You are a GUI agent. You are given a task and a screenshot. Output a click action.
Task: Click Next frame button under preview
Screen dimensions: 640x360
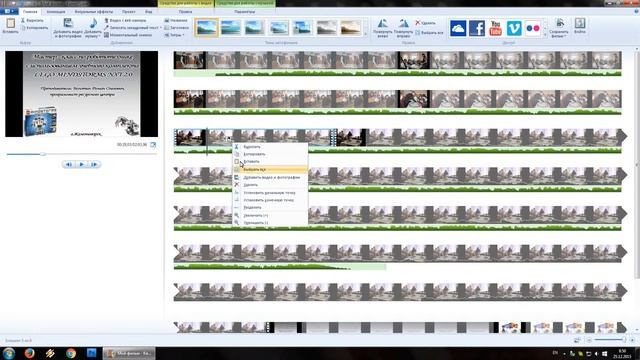(x=94, y=164)
